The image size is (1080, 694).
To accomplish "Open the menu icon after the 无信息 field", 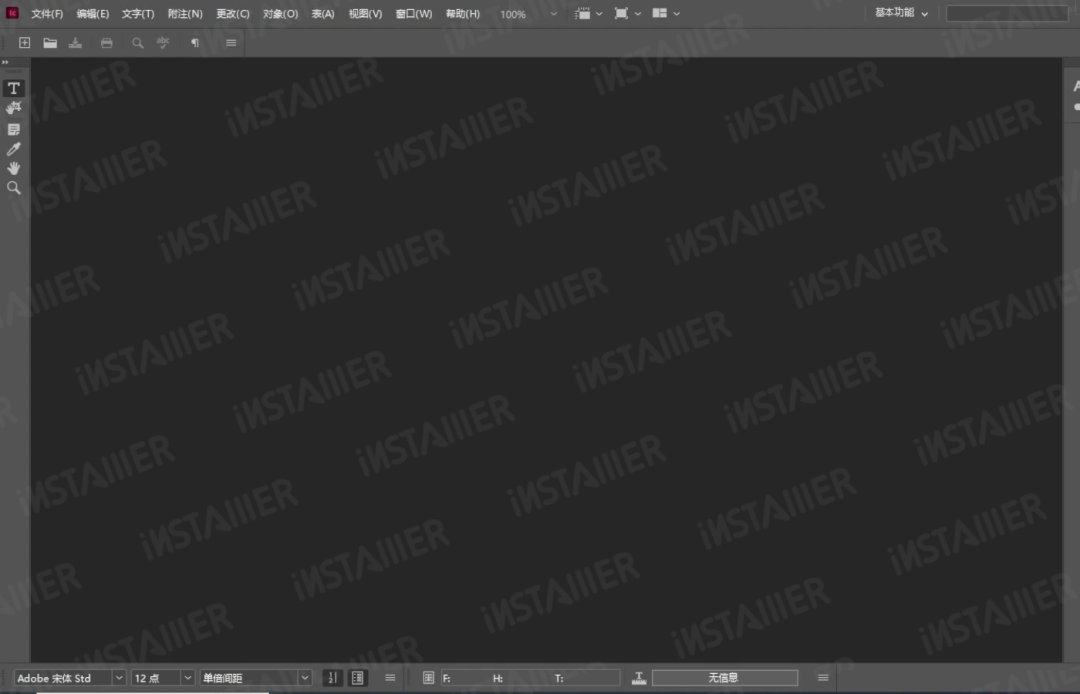I will click(823, 678).
